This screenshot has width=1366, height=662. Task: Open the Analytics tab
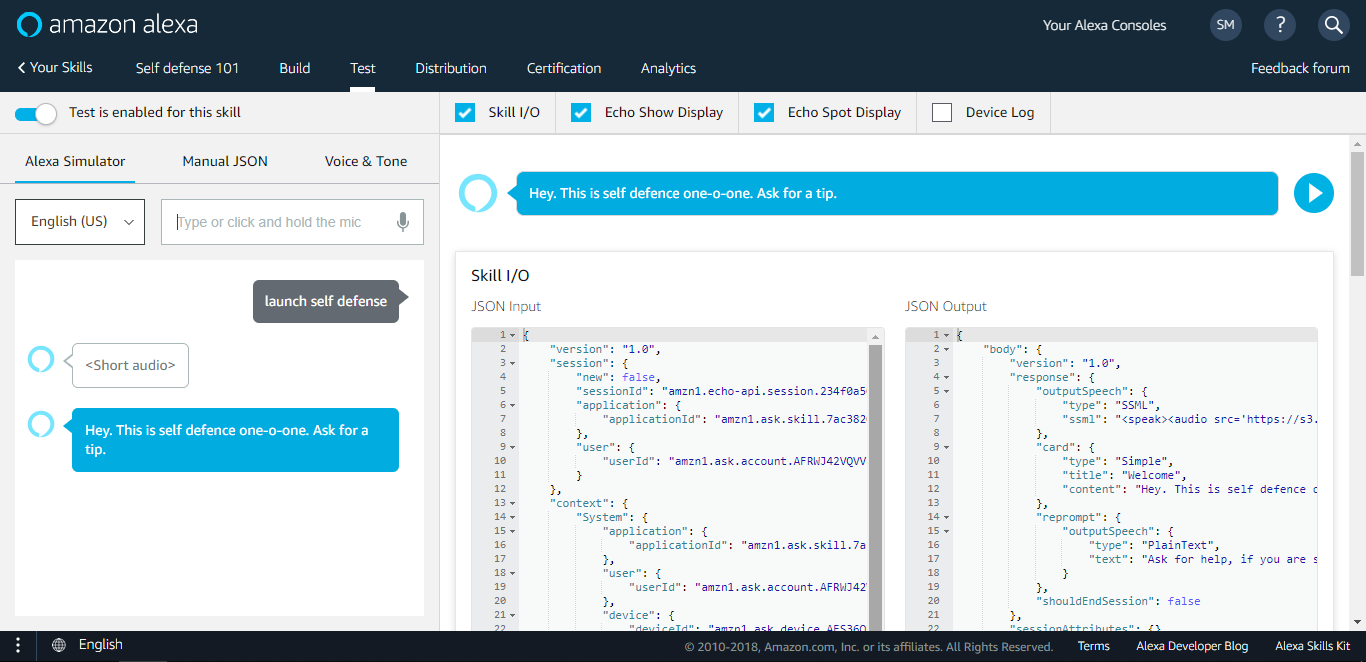point(668,68)
